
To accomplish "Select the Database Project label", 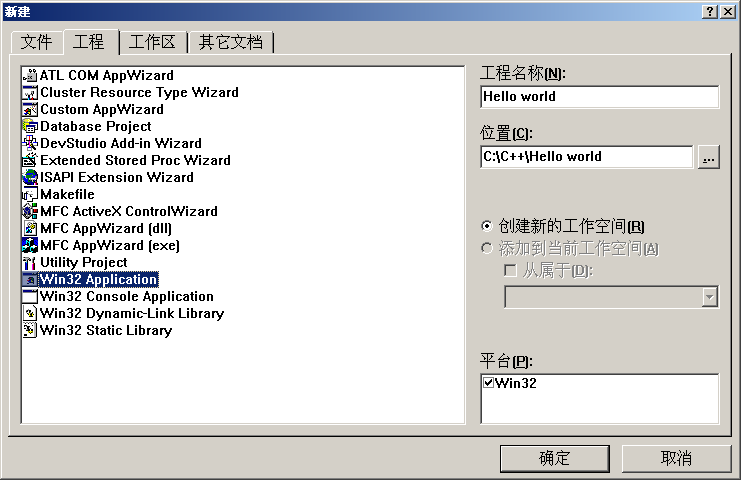I will coord(96,127).
